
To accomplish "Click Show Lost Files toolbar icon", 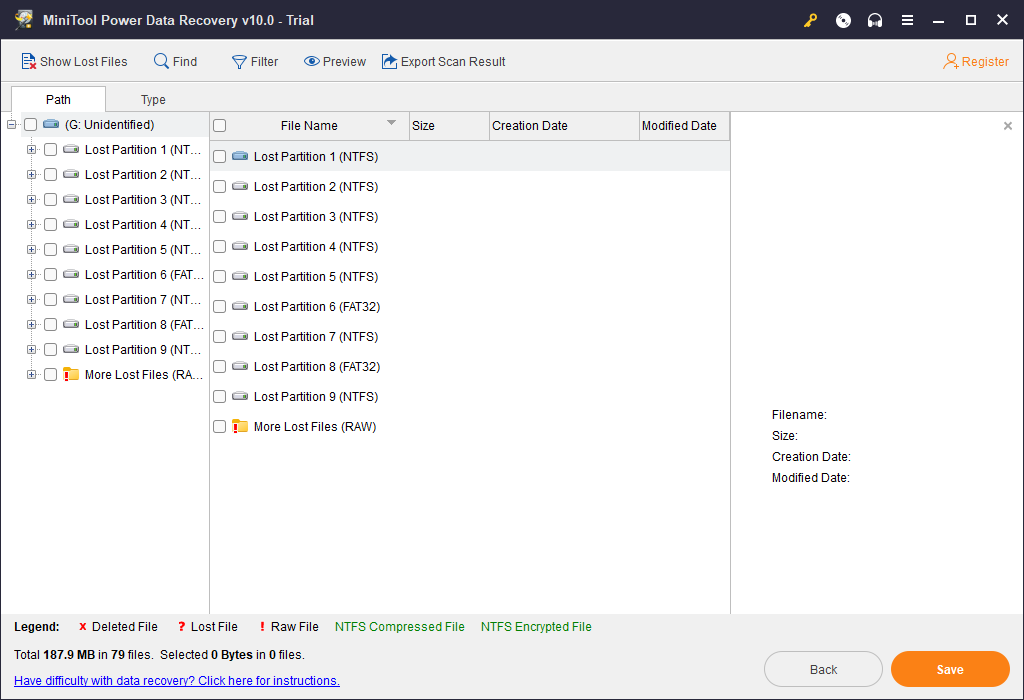I will click(29, 62).
